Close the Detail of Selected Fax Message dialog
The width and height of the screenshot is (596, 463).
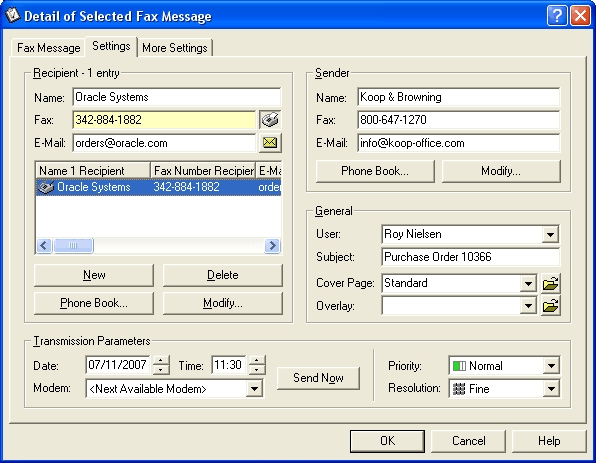[x=580, y=16]
